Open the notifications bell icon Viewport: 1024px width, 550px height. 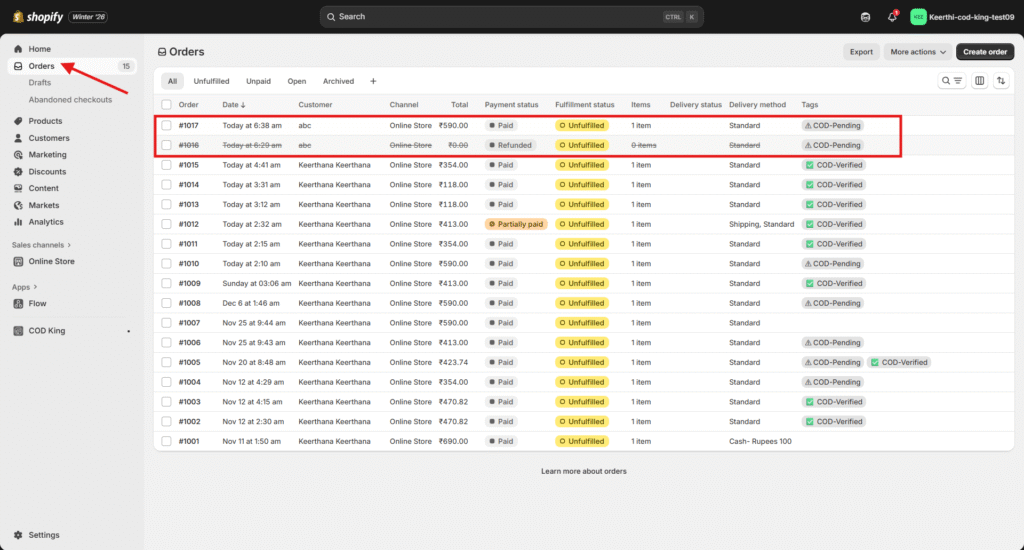tap(892, 17)
